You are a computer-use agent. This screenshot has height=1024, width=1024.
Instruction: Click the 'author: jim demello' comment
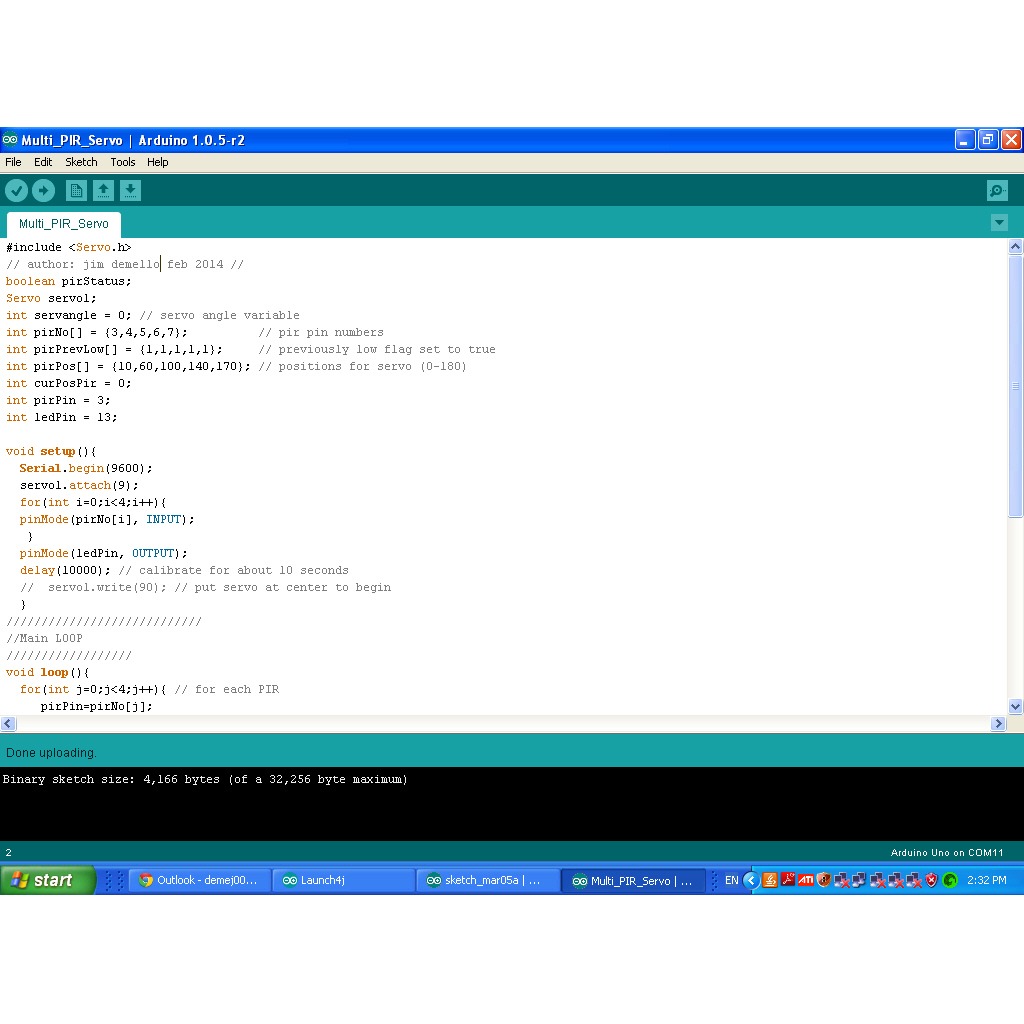click(x=125, y=264)
